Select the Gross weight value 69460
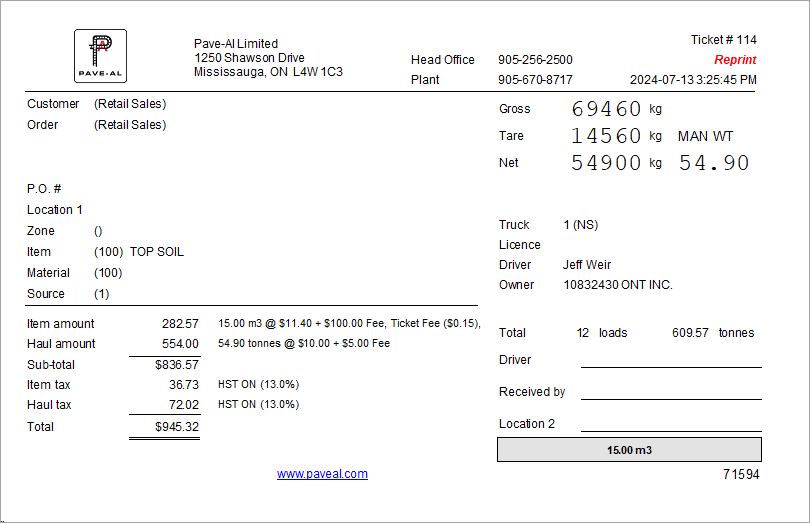Screen dimensions: 810x523 pos(606,109)
